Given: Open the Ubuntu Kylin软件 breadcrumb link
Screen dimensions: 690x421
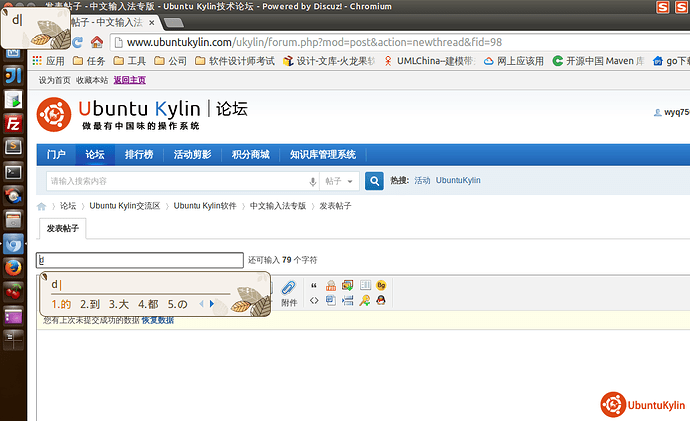Looking at the screenshot, I should point(205,206).
